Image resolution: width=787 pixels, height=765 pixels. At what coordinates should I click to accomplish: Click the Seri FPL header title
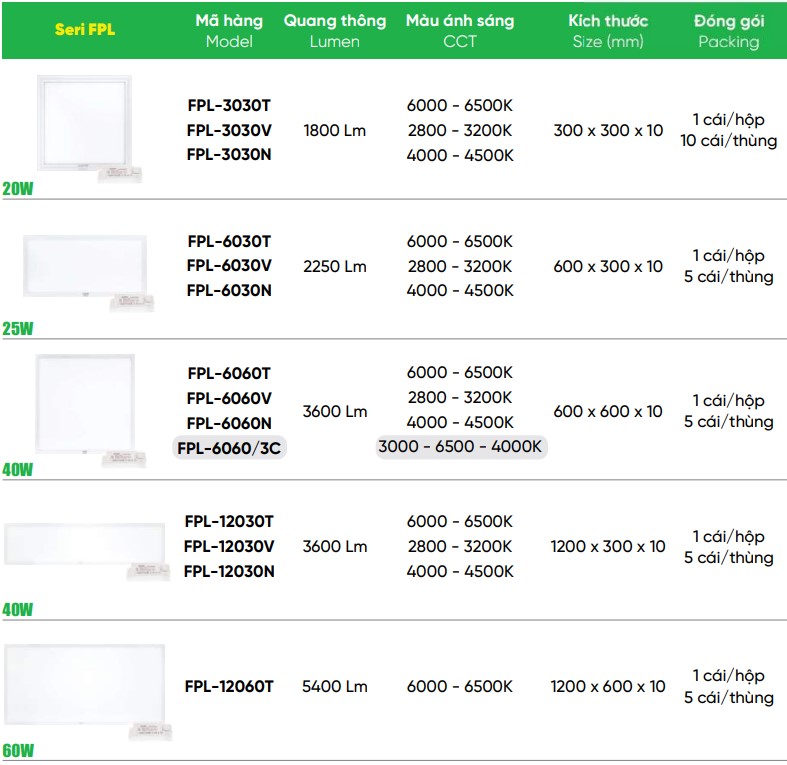(85, 30)
